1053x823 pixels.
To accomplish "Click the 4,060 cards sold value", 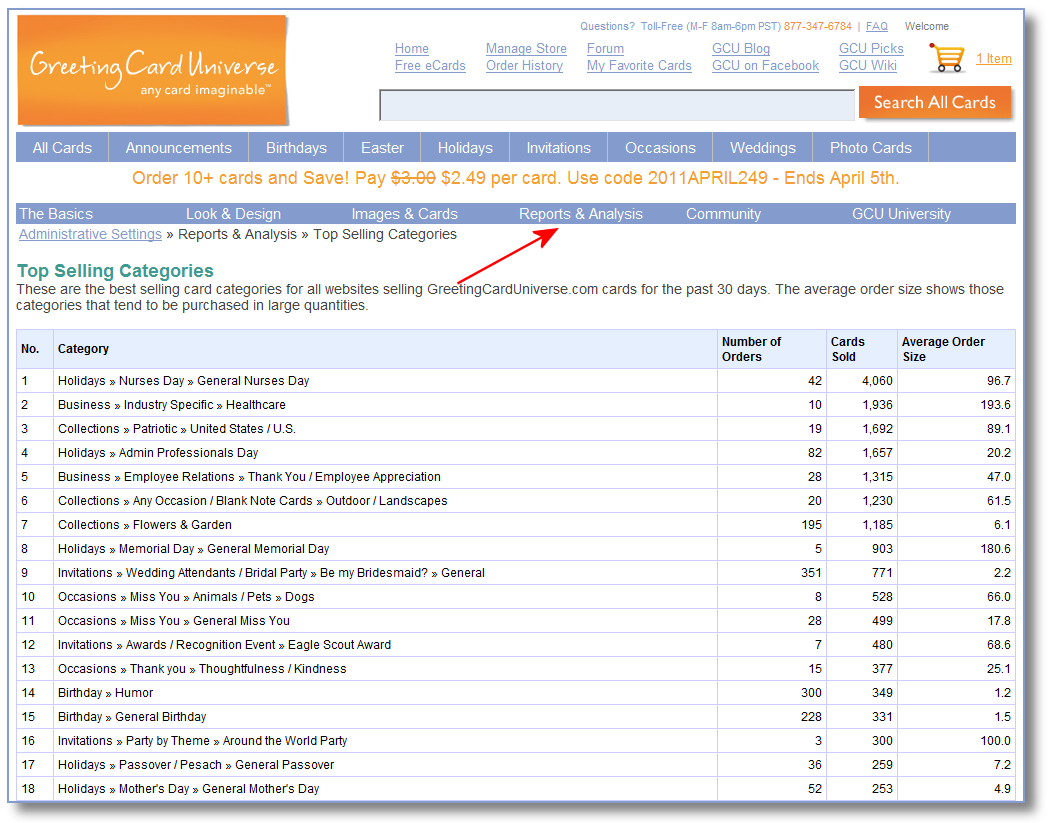I will 877,381.
